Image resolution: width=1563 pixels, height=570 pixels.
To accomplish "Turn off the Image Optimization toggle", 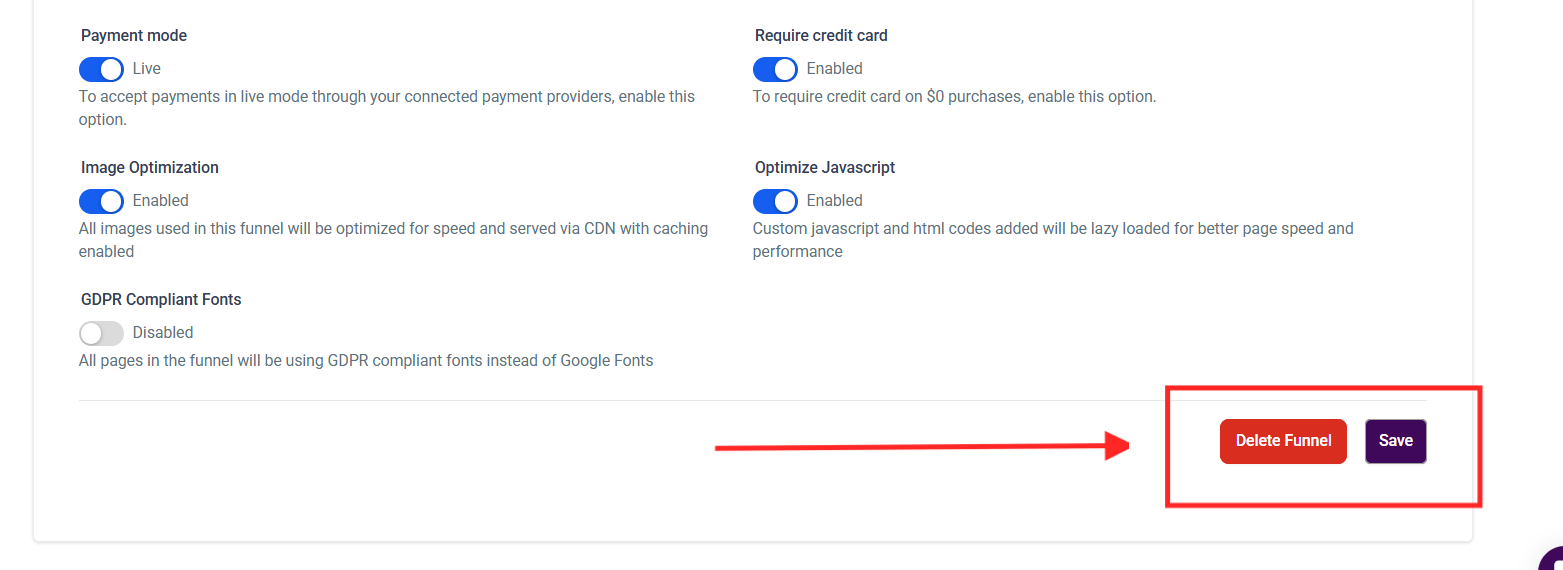I will pyautogui.click(x=101, y=201).
